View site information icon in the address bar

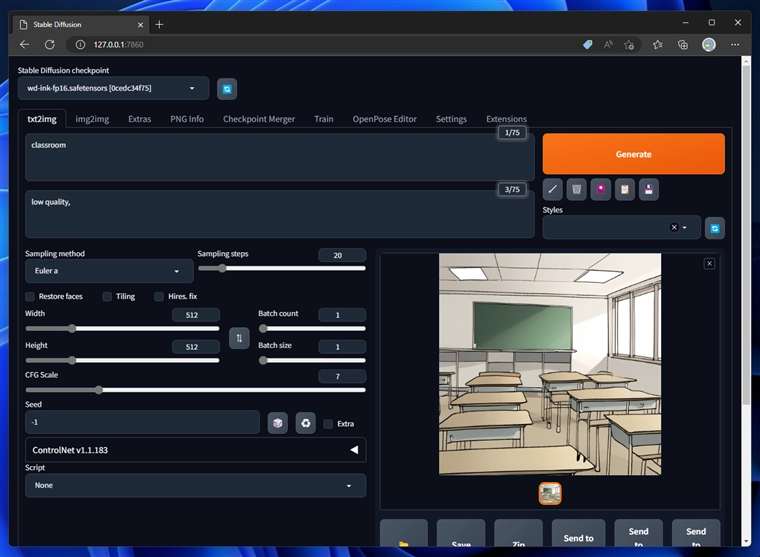coord(80,45)
